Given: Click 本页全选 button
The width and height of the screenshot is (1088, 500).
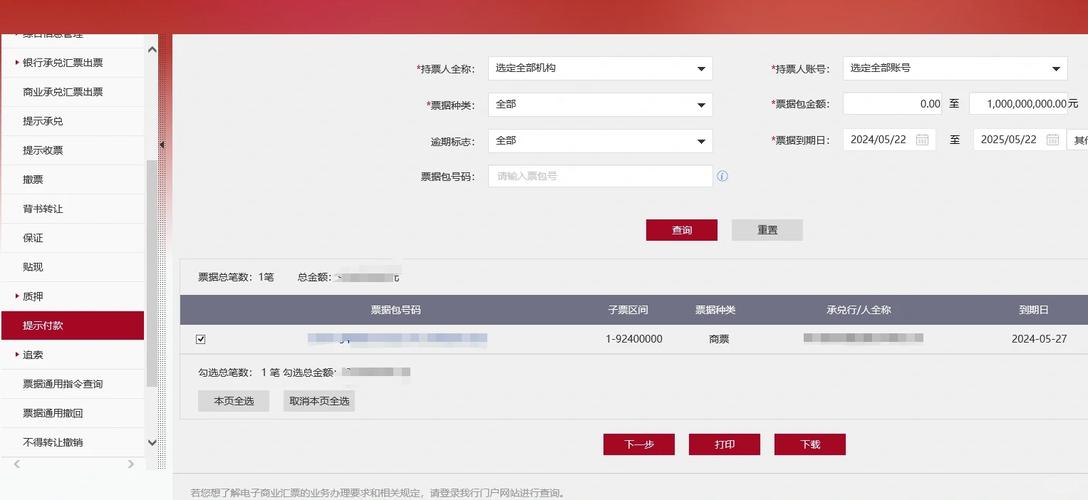Looking at the screenshot, I should 233,401.
